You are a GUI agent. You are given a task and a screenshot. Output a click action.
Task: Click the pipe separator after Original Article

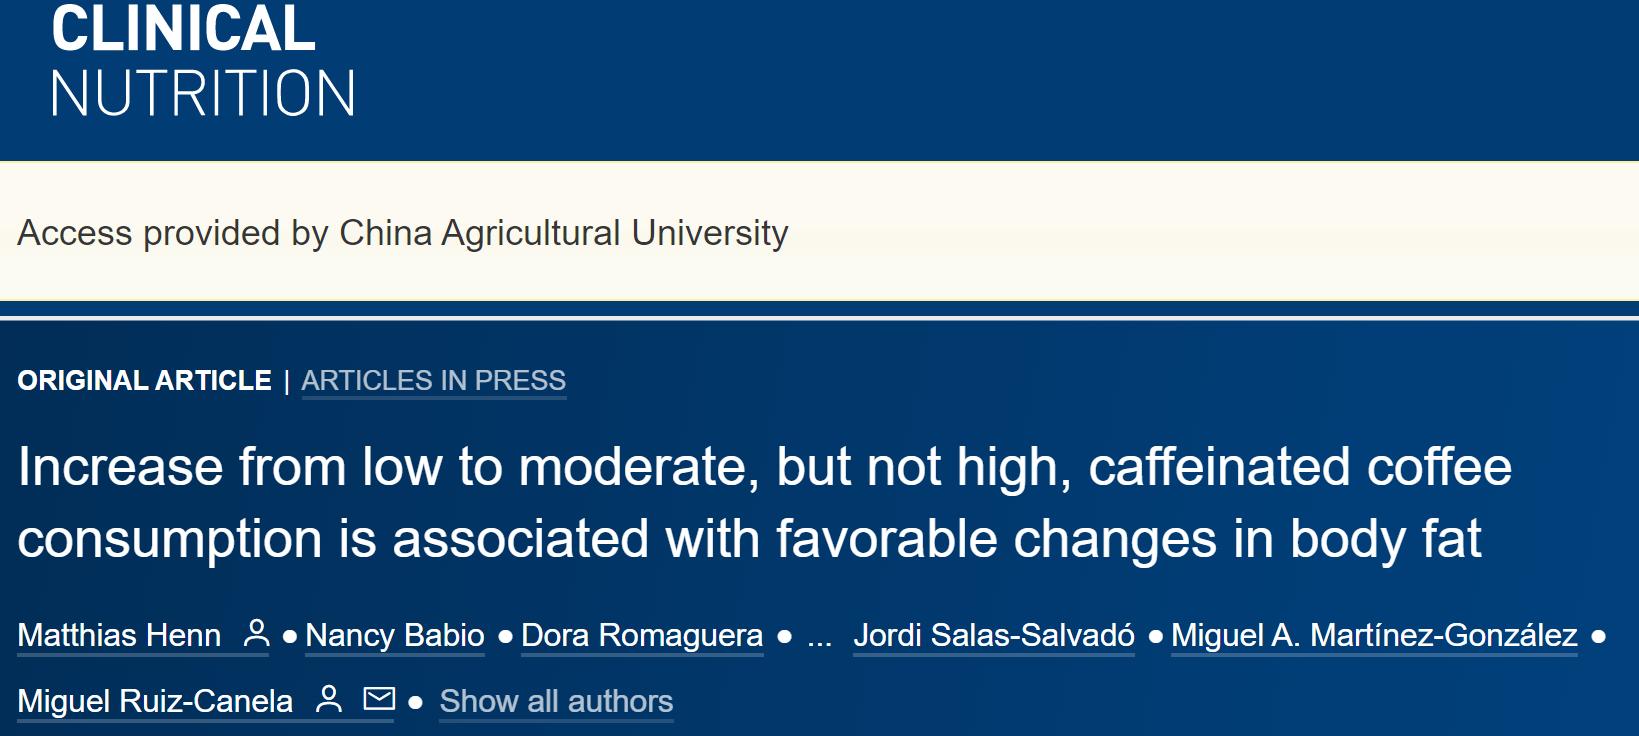click(287, 381)
